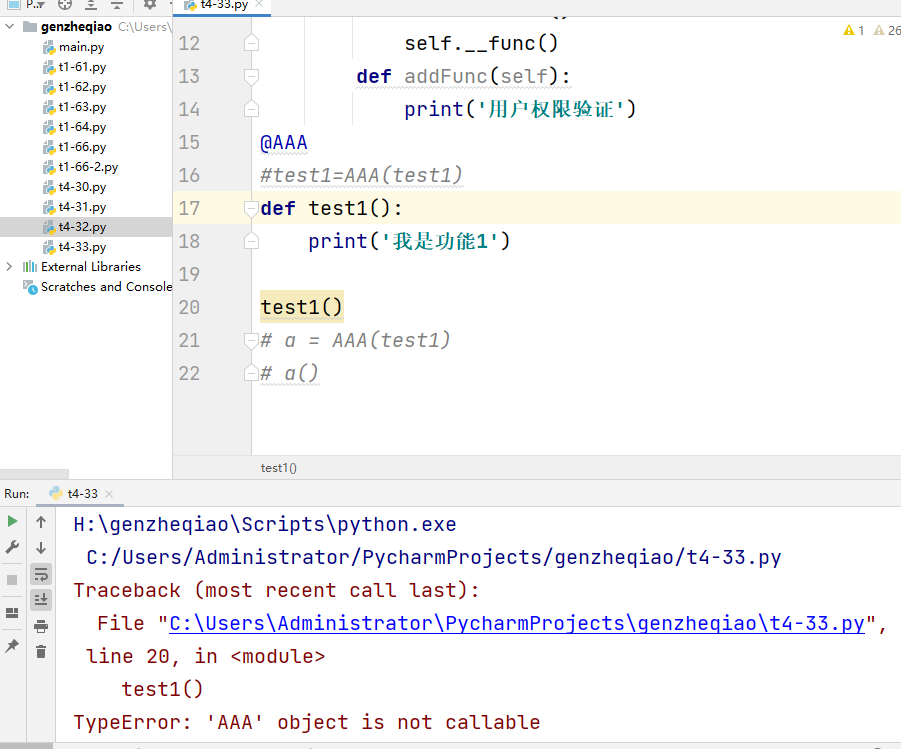Close the t4-33 Run tab
The width and height of the screenshot is (901, 749).
coord(109,494)
